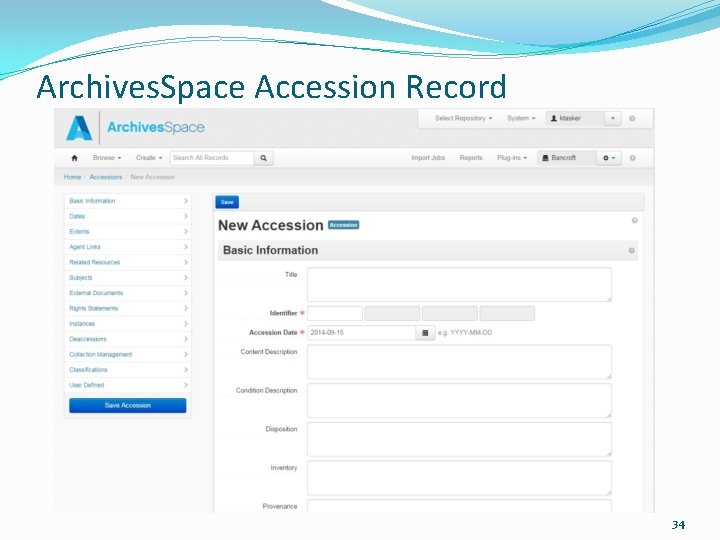Click into the Title text area
This screenshot has height=540, width=720.
pos(459,285)
